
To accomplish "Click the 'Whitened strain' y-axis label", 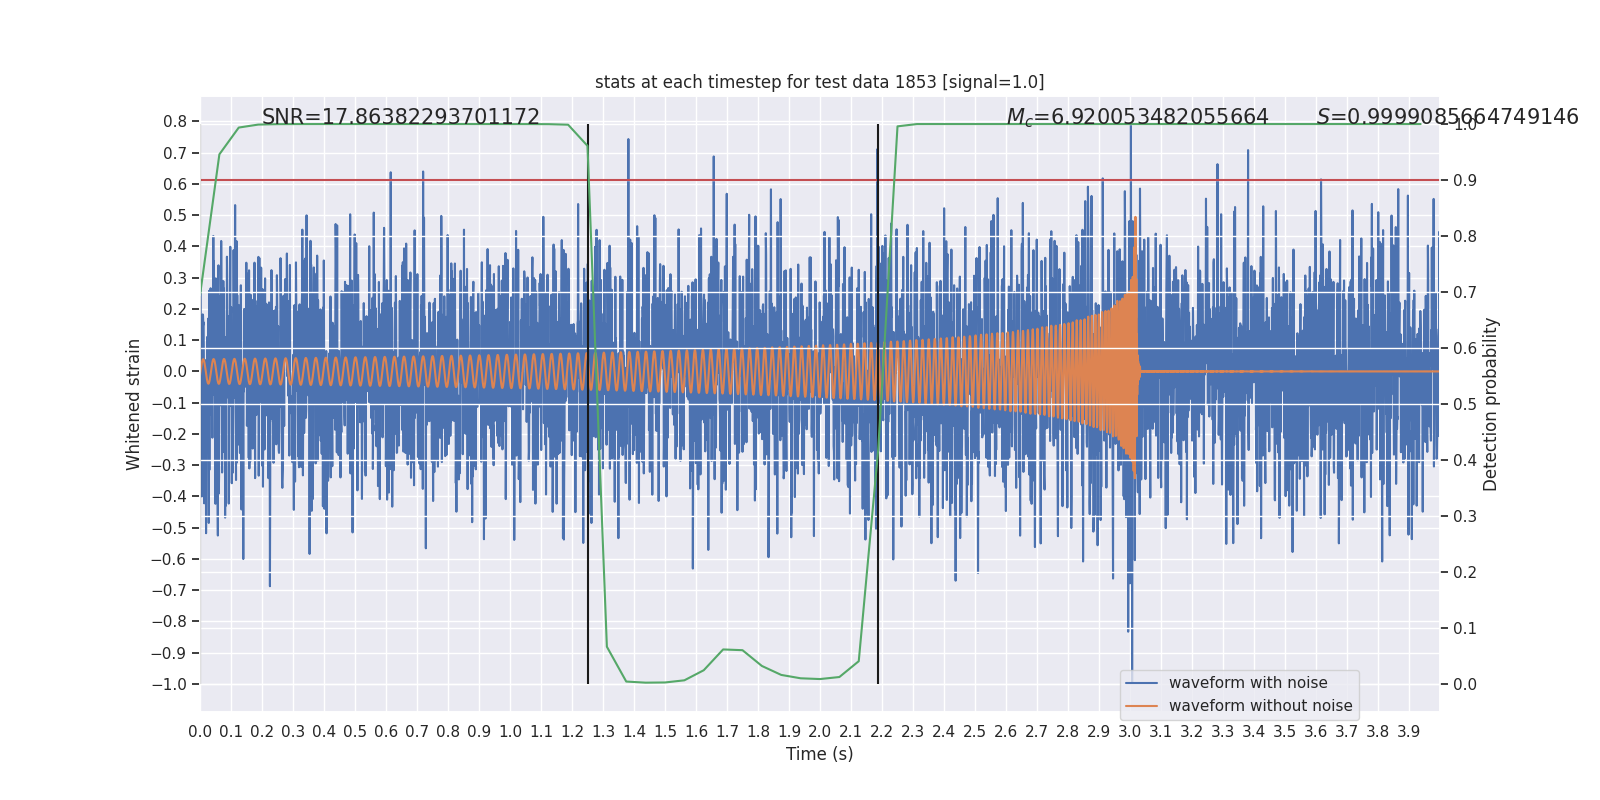I will (x=133, y=404).
